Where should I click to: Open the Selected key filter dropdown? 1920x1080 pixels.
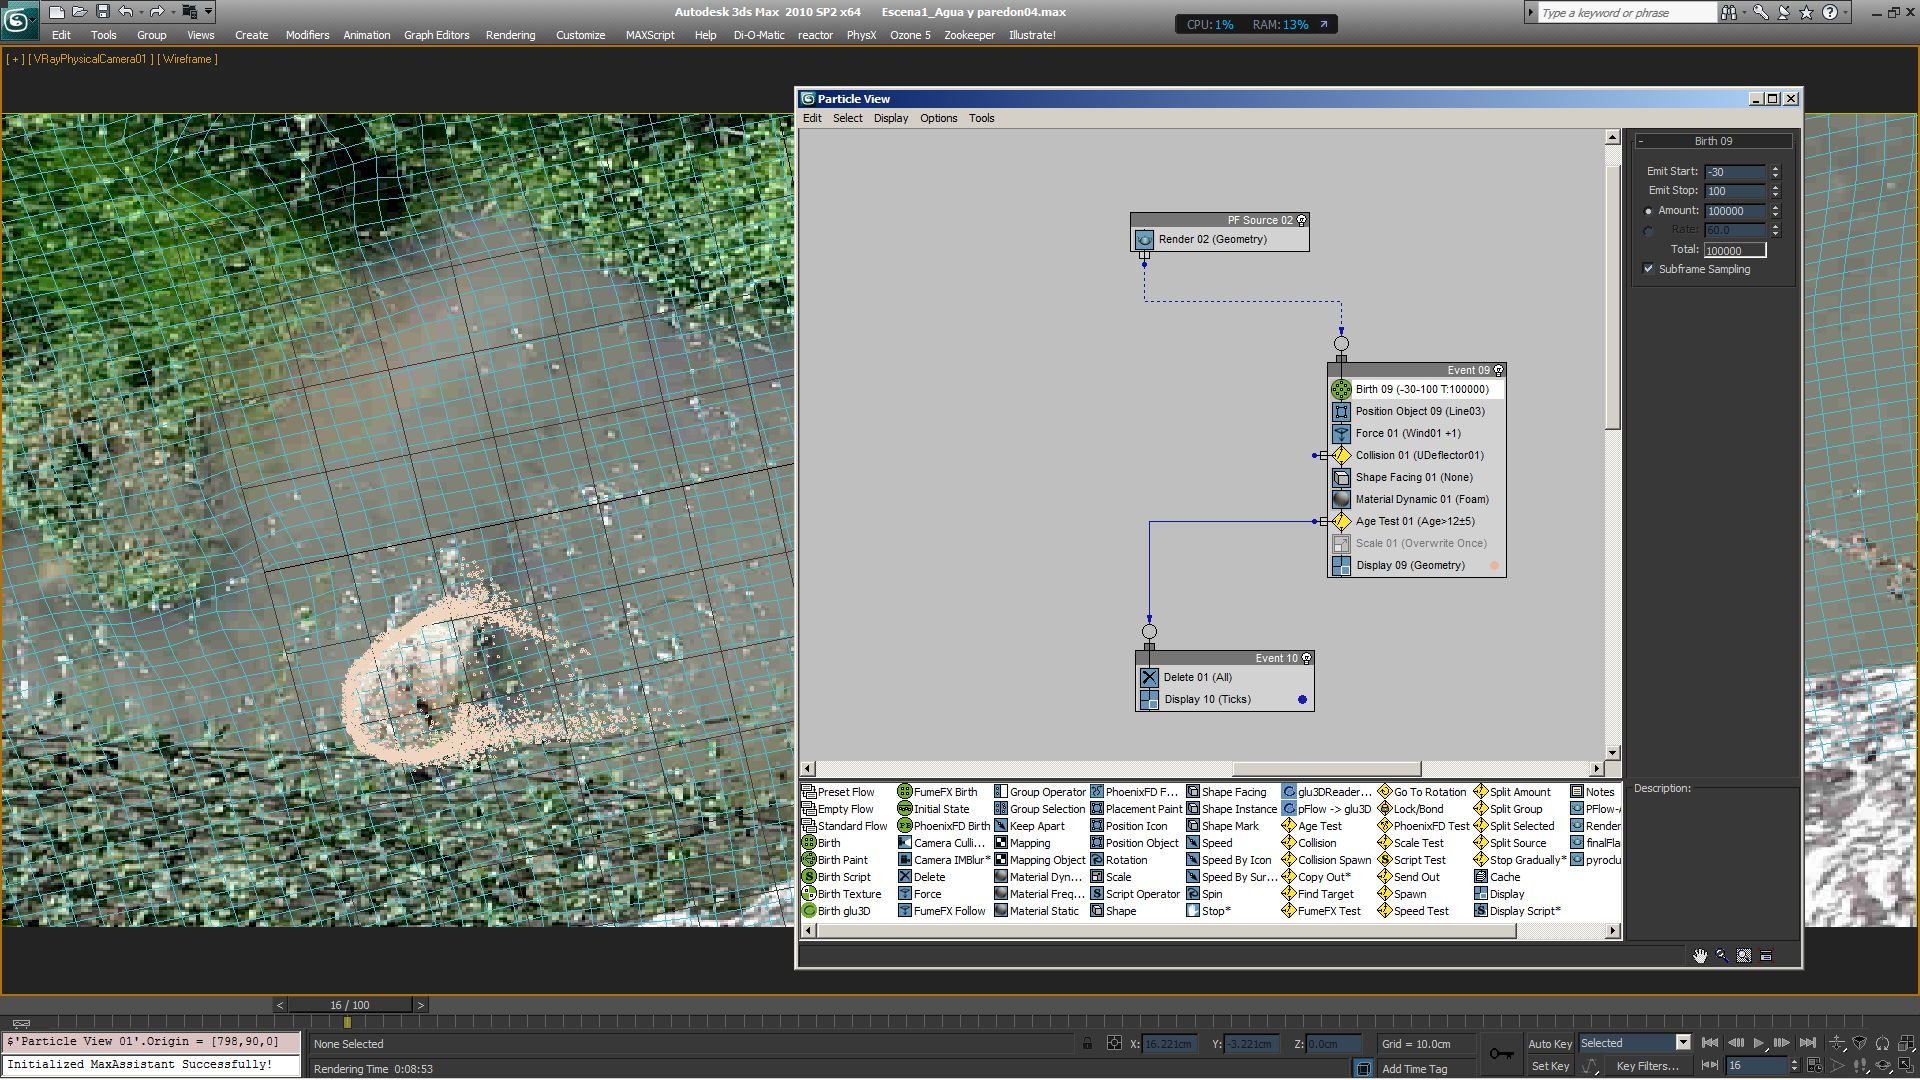pyautogui.click(x=1683, y=1043)
